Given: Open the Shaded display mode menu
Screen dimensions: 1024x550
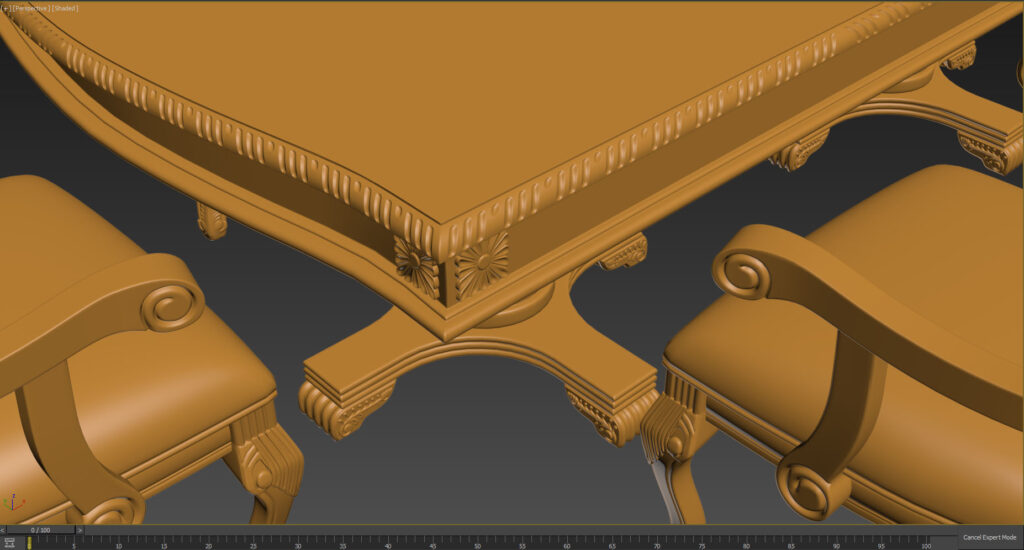Looking at the screenshot, I should point(65,8).
